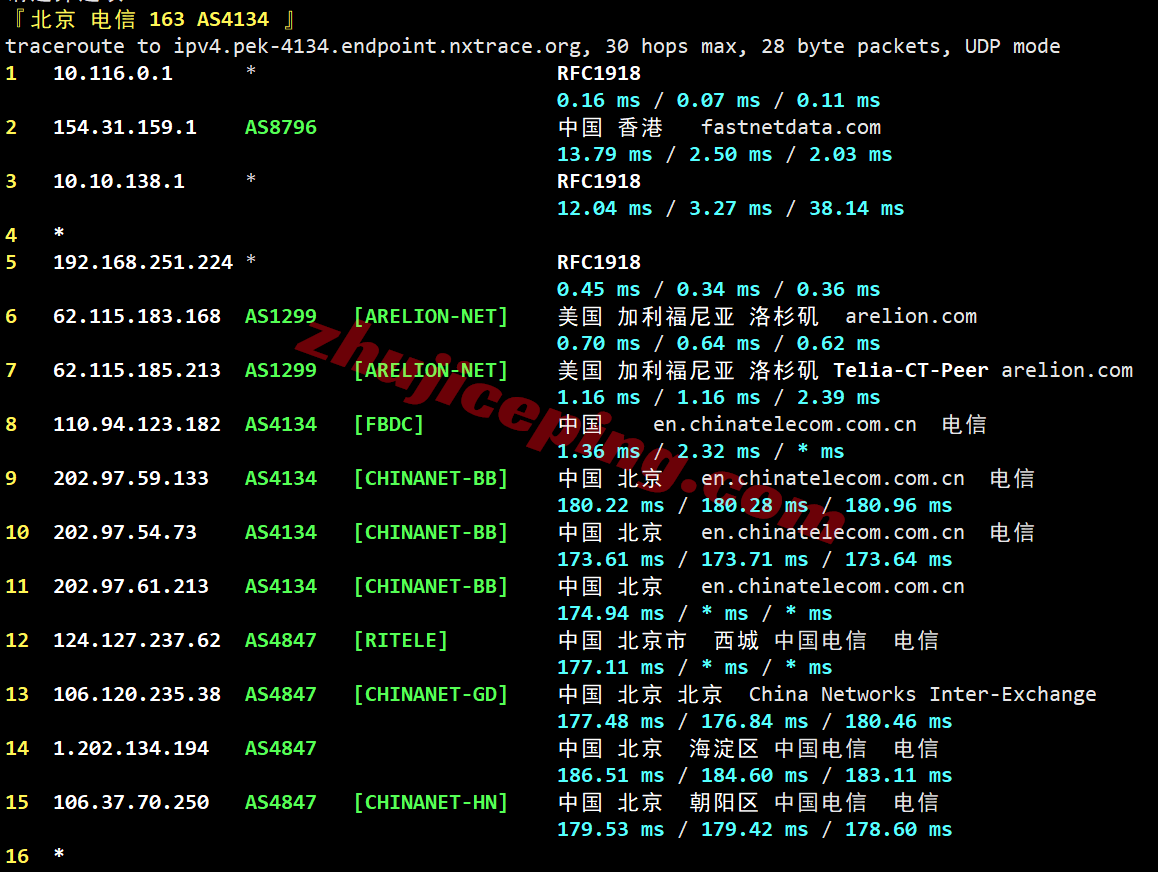Viewport: 1158px width, 872px height.
Task: Click latency 177.11 ms on hop 12
Action: [x=611, y=667]
